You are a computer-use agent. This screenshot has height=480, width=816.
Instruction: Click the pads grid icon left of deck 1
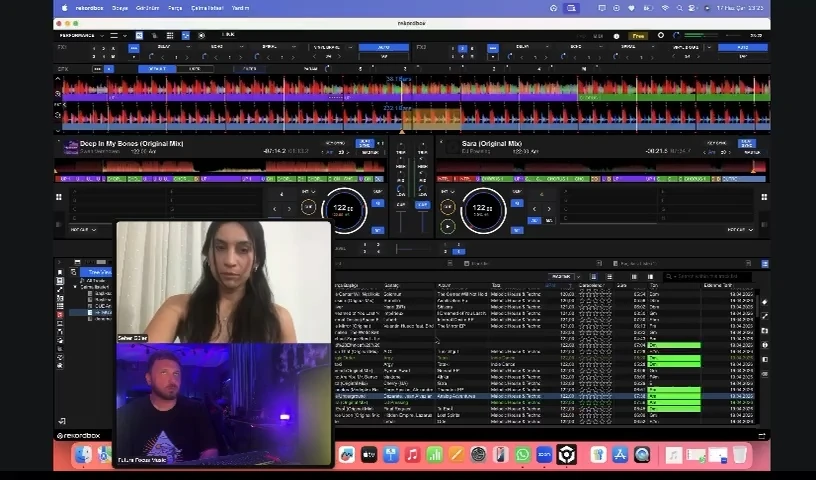(x=59, y=197)
